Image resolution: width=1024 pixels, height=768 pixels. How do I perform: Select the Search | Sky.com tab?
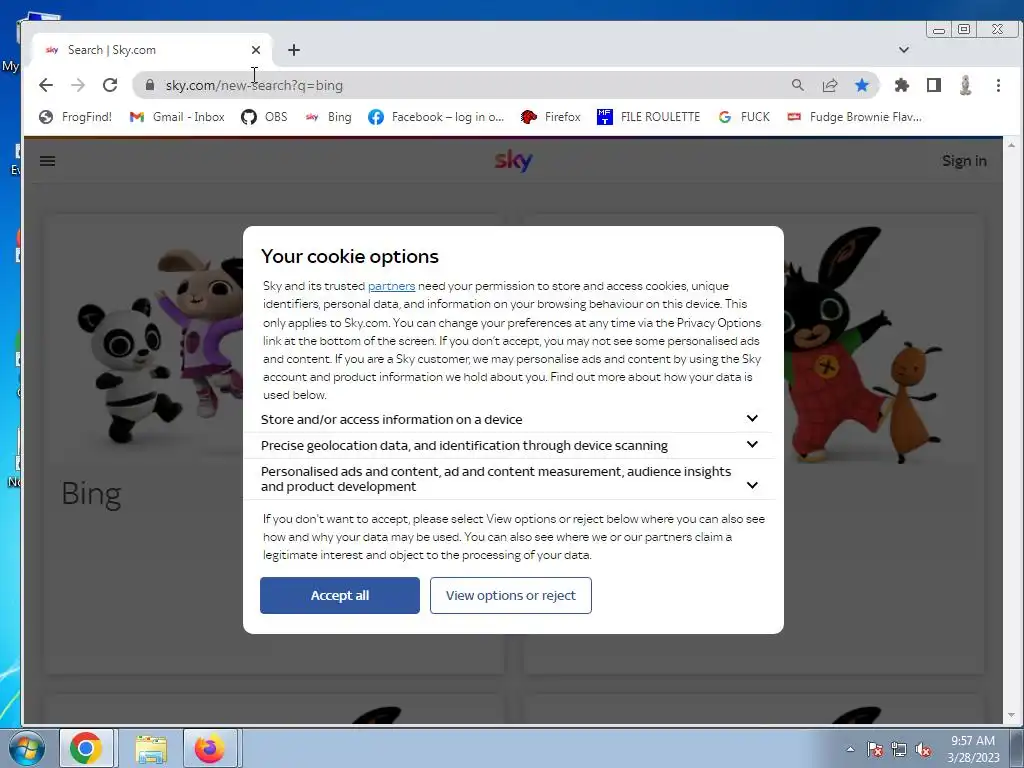[x=150, y=50]
